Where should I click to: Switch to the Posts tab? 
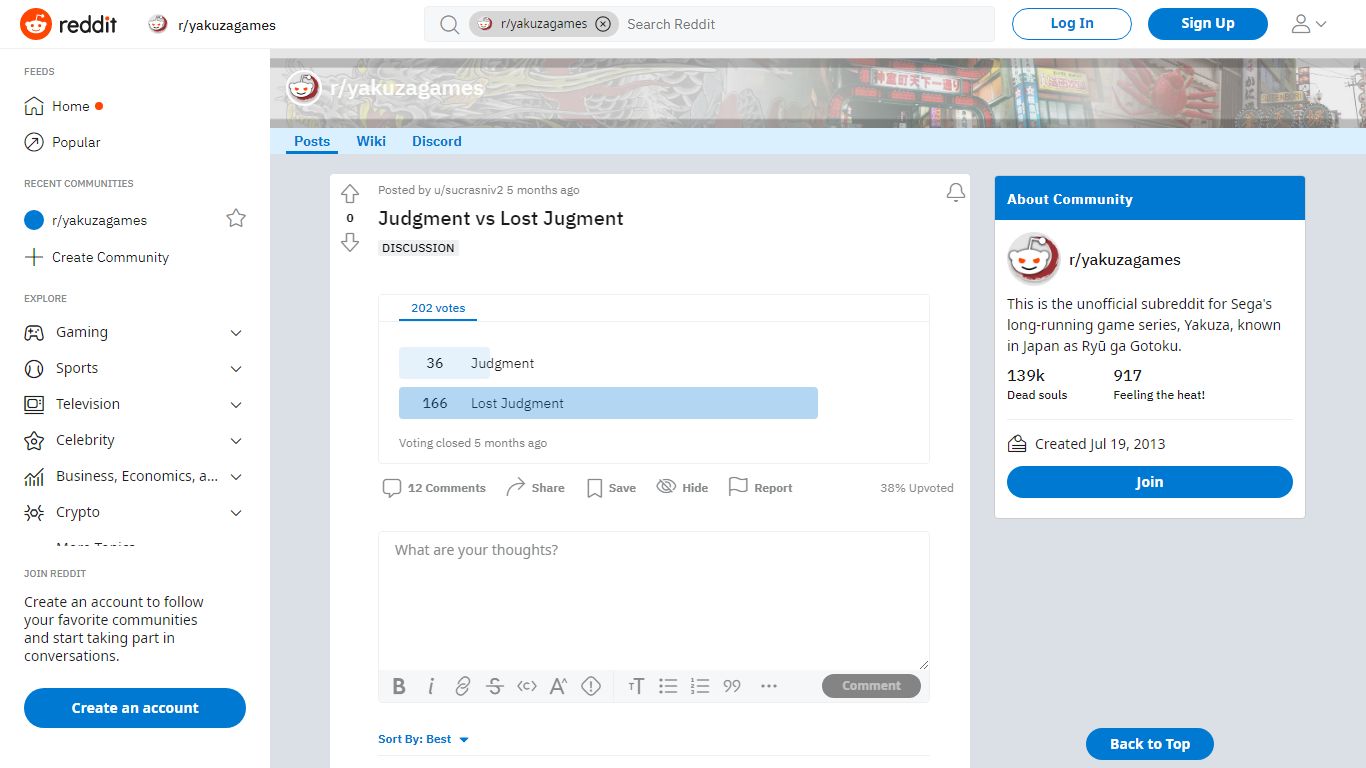[x=312, y=141]
